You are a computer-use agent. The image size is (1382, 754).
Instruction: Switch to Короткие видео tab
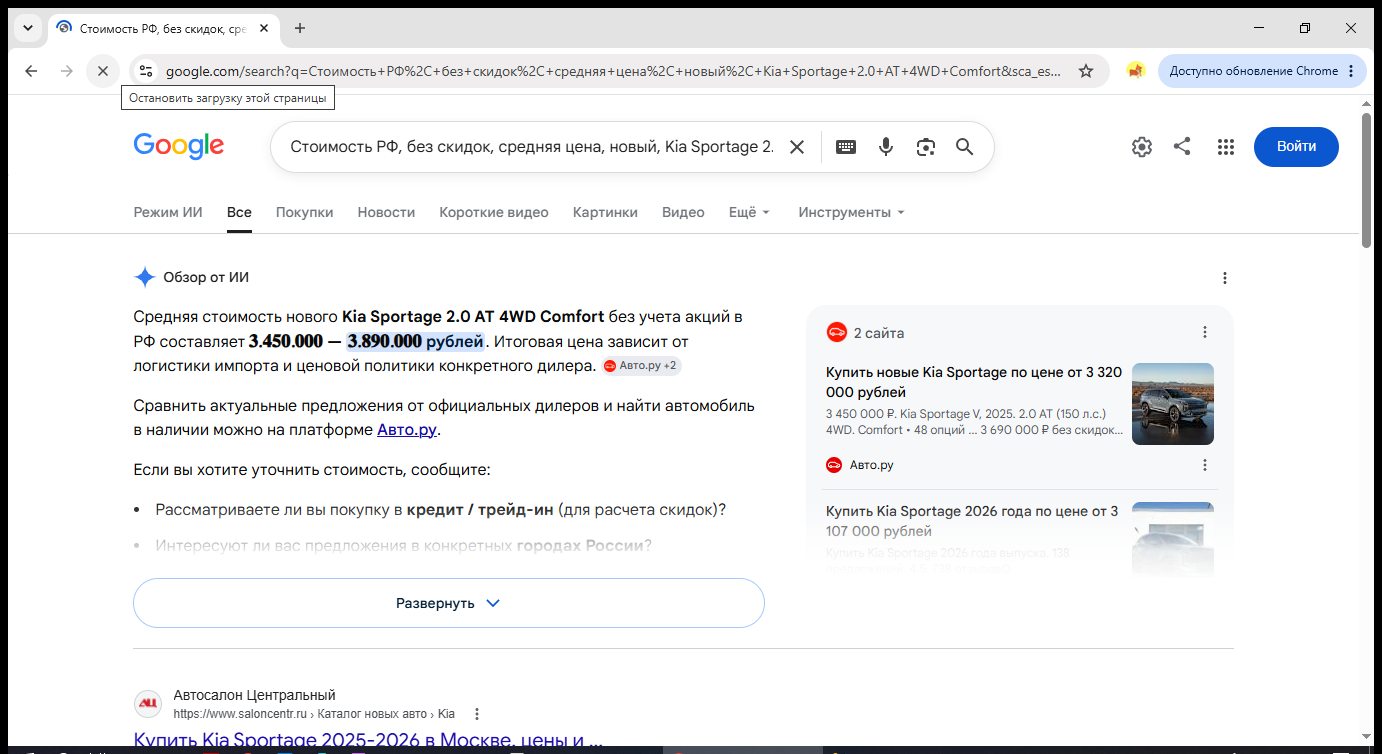coord(494,212)
